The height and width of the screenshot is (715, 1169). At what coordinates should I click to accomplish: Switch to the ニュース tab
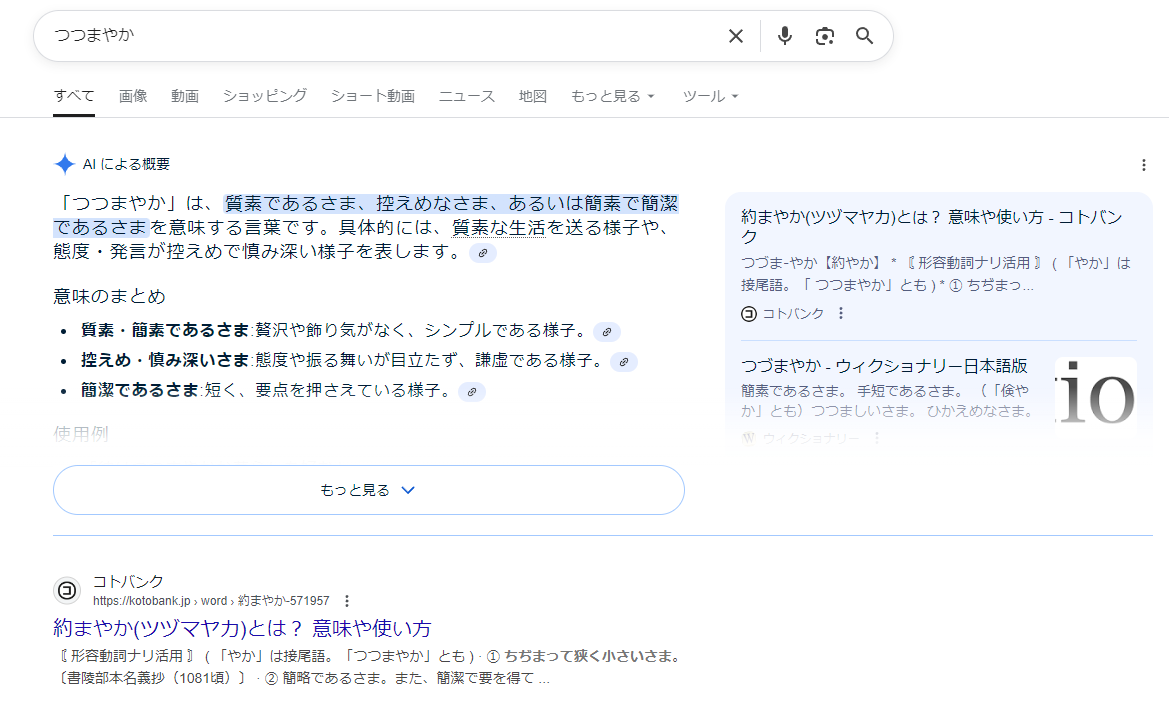point(466,96)
